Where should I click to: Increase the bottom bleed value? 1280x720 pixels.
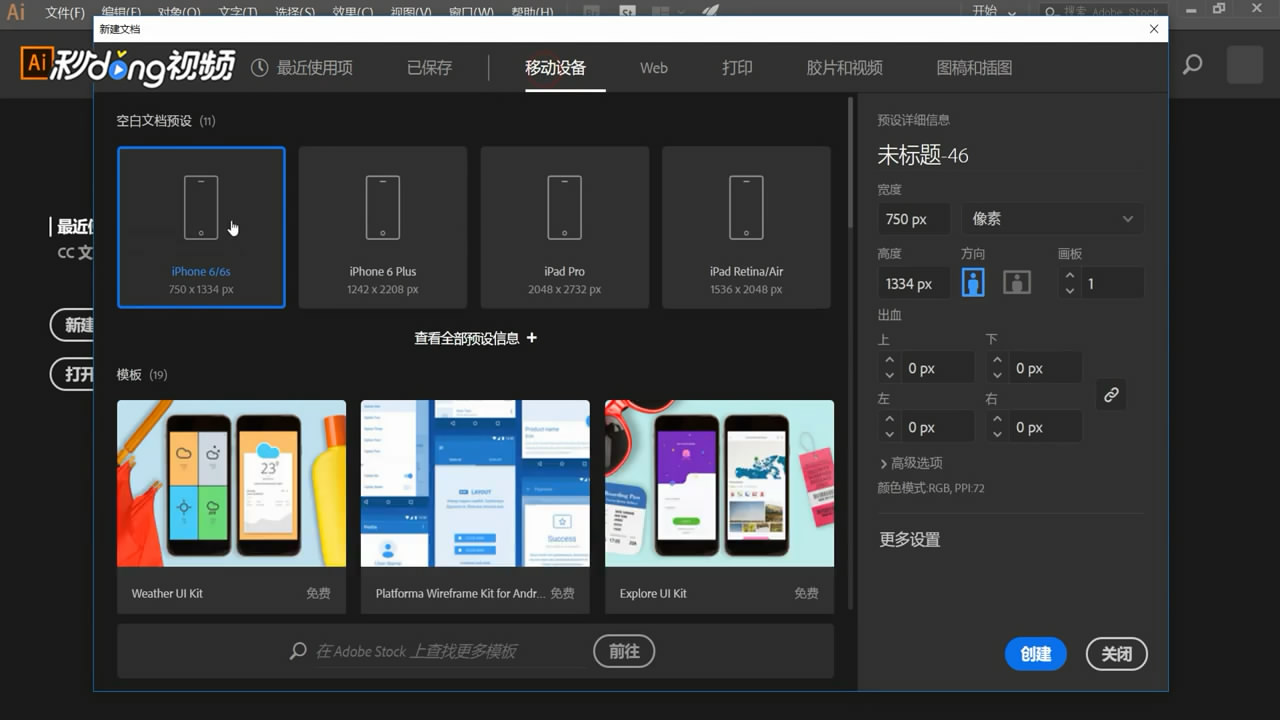click(997, 360)
